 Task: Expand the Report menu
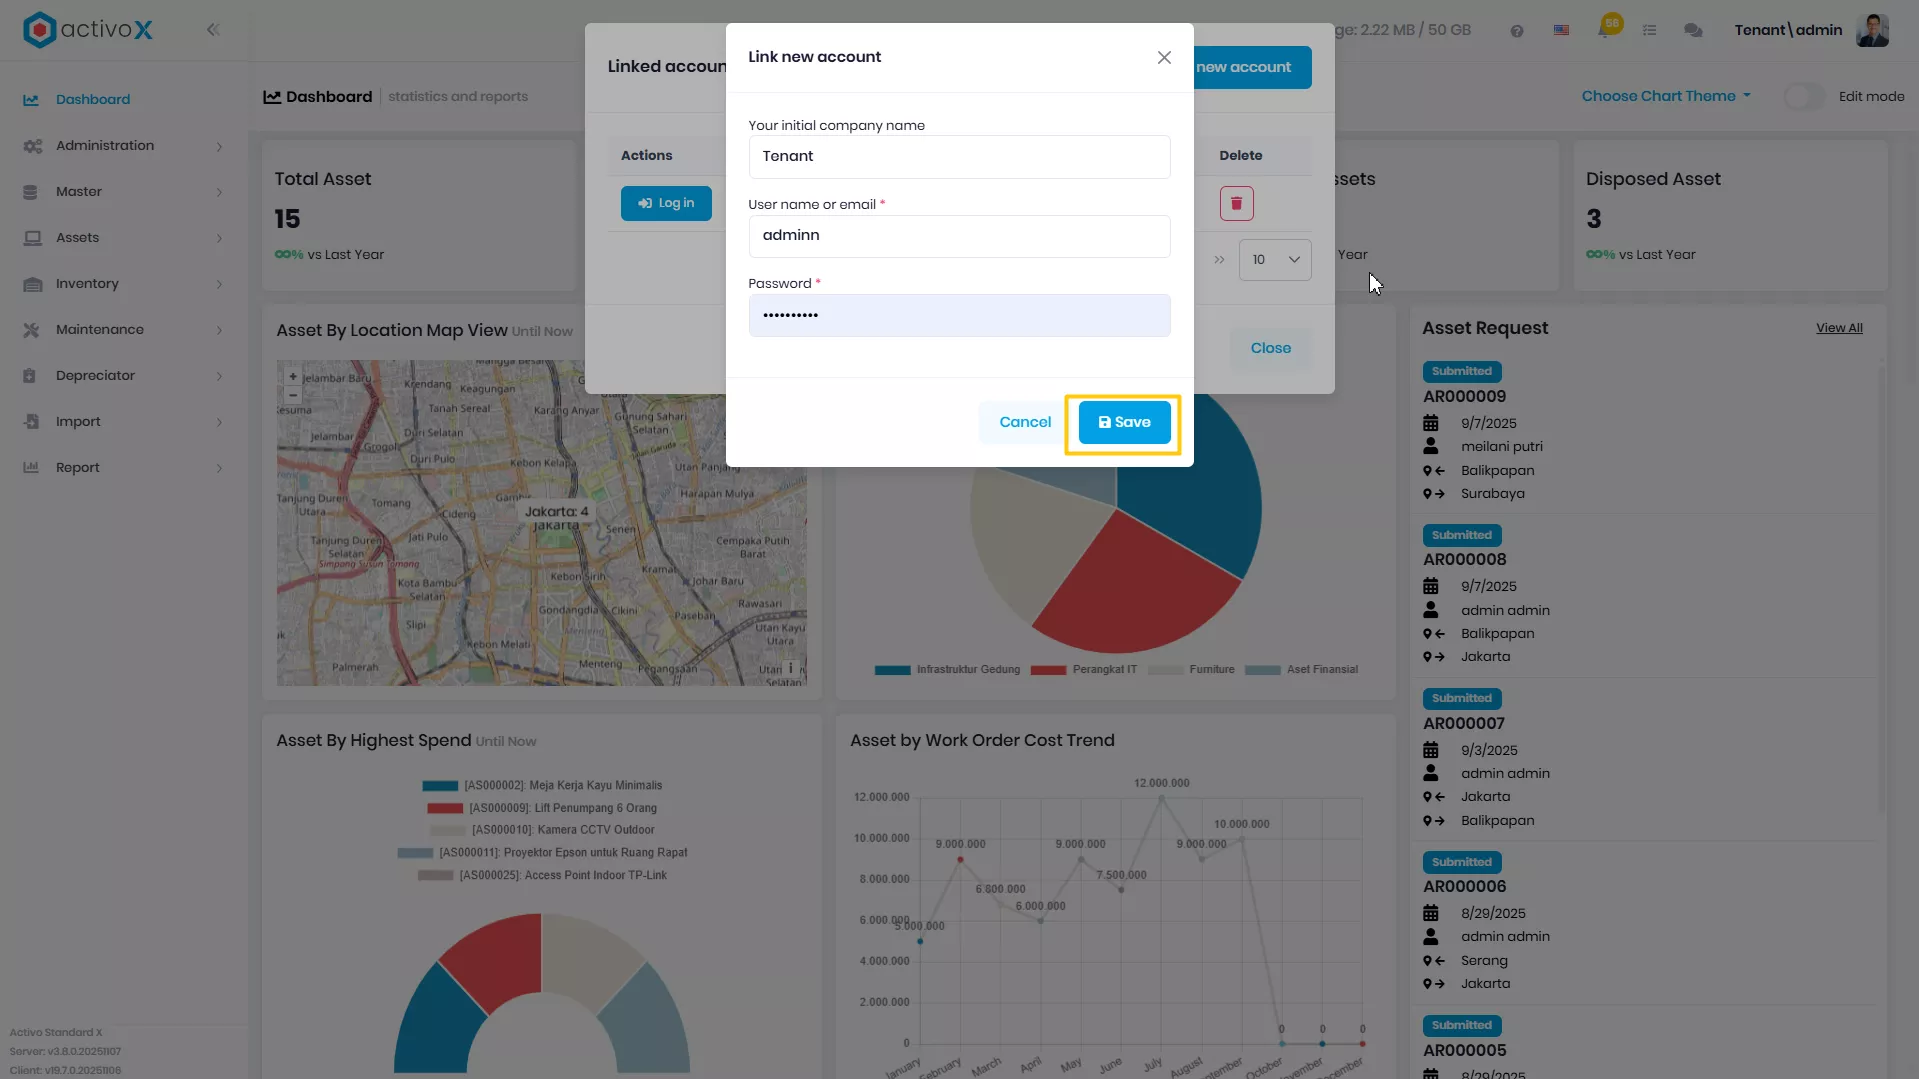tap(219, 469)
